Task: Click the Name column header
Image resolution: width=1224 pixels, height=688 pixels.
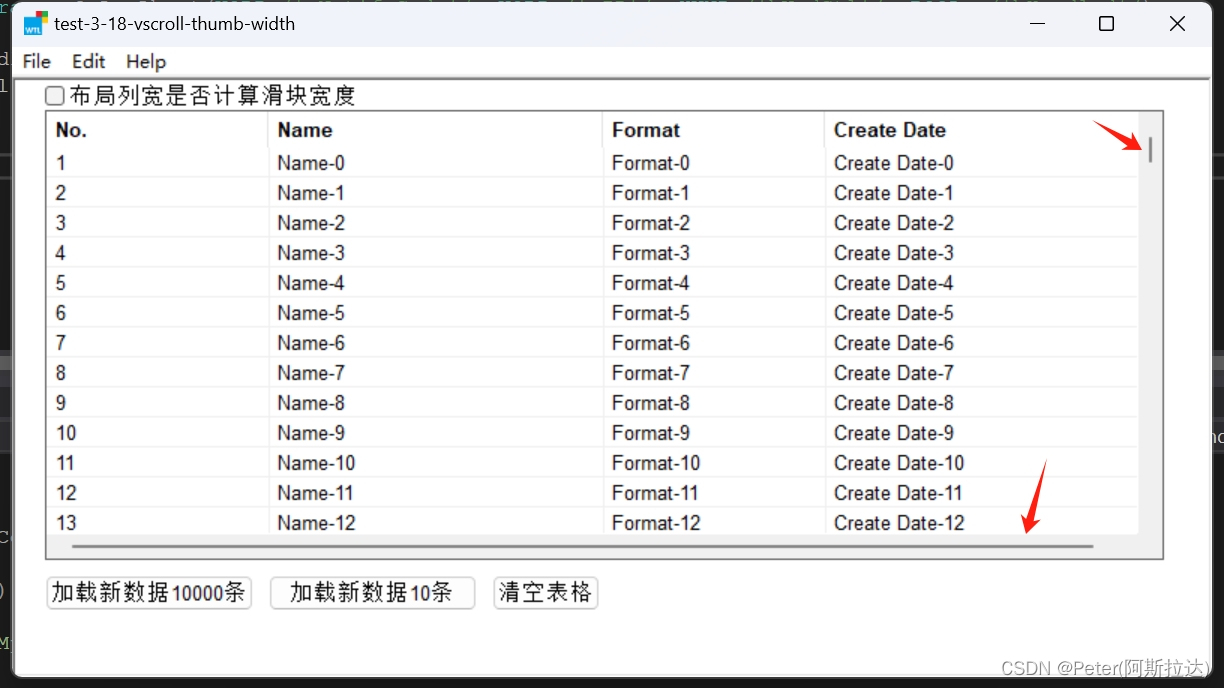Action: pos(435,130)
